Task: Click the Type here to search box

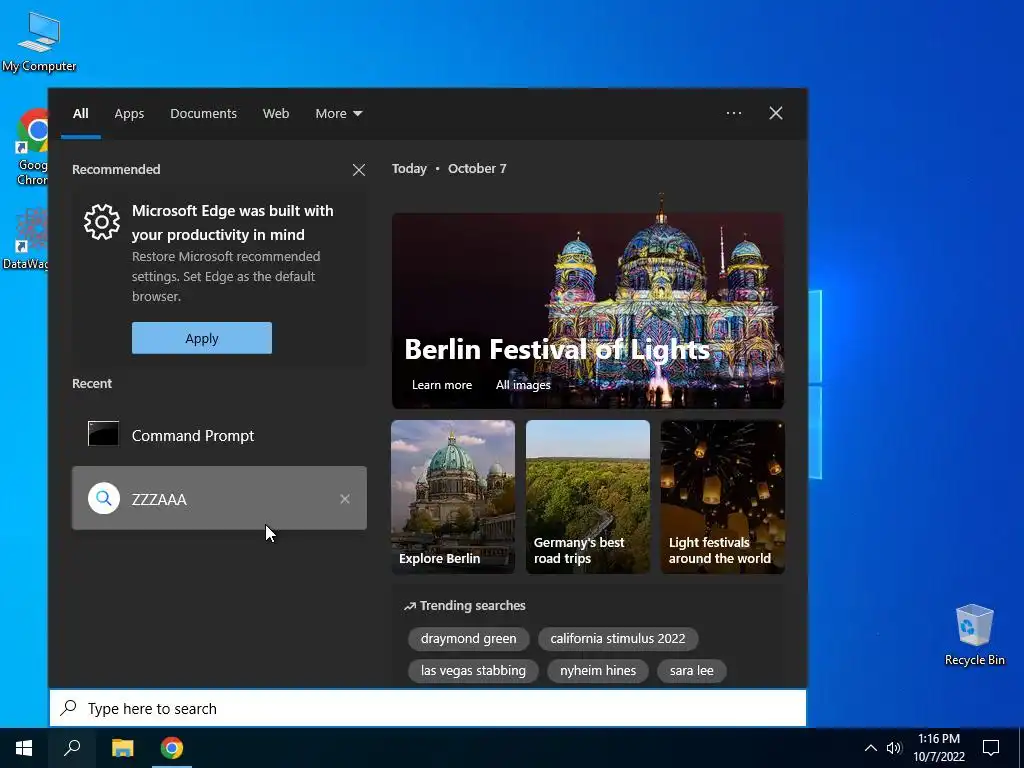Action: (428, 708)
